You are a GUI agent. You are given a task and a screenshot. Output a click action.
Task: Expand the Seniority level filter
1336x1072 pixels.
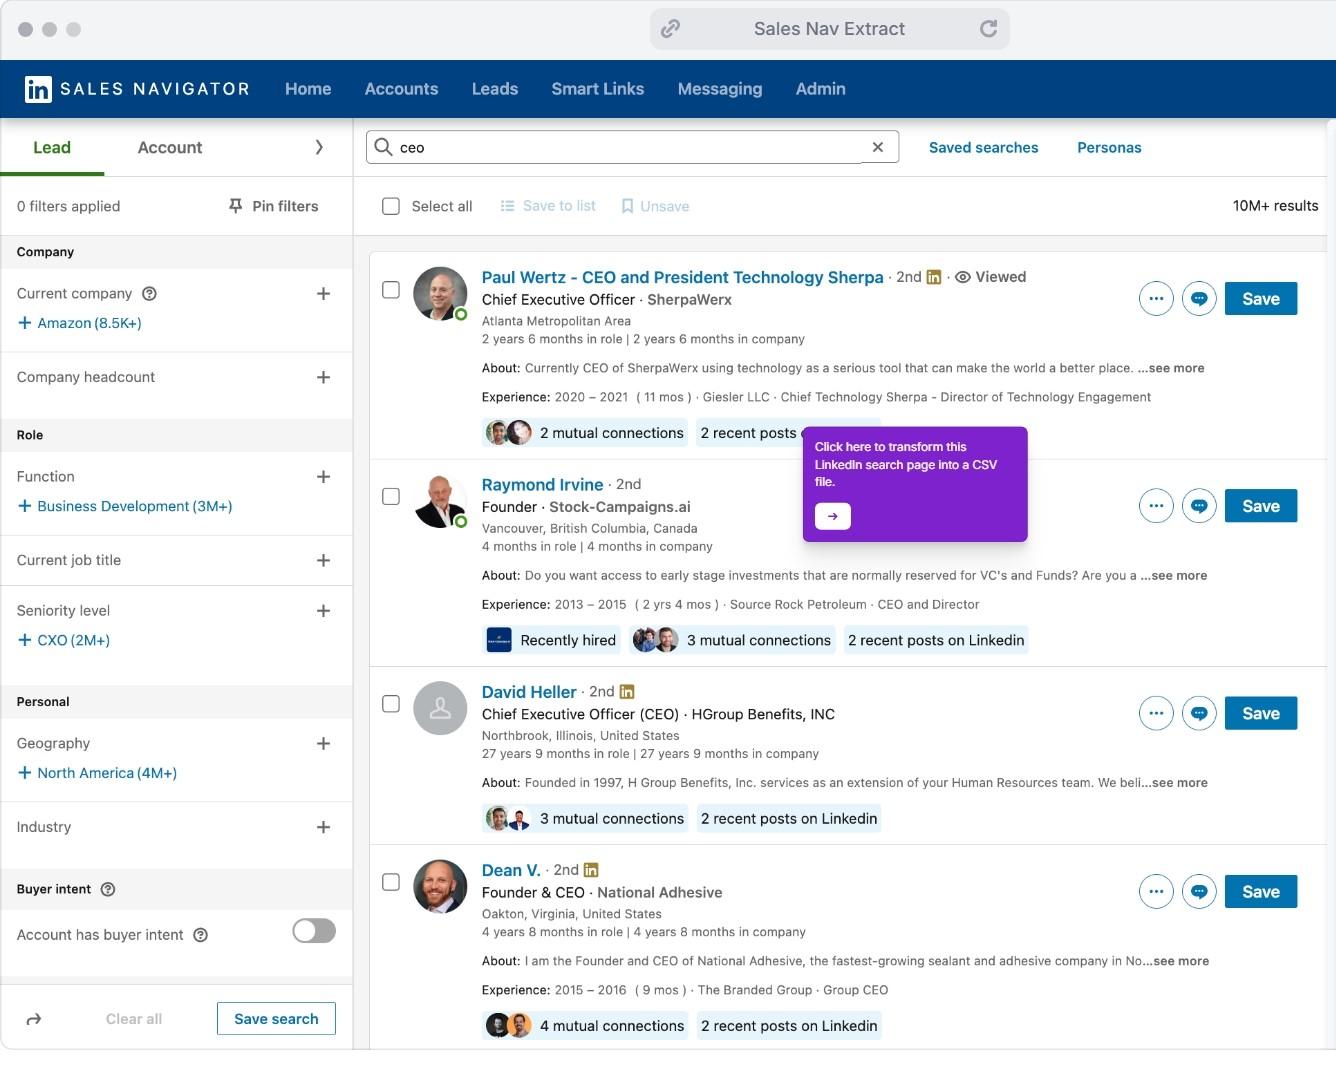(x=323, y=611)
